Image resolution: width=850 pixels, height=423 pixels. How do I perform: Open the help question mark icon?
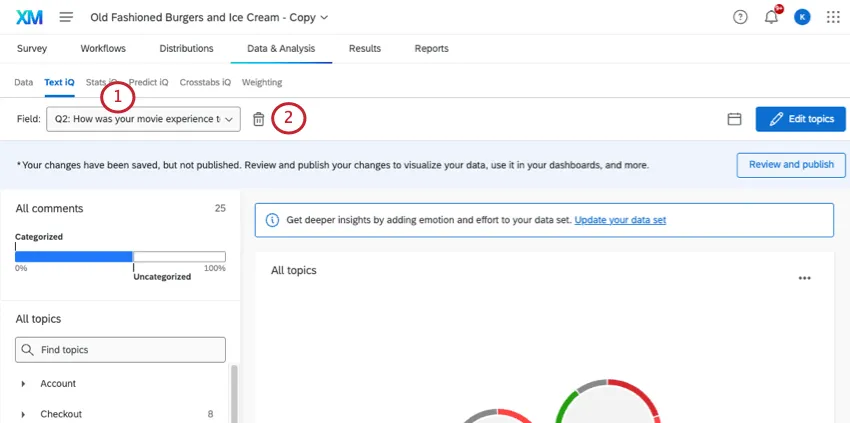740,17
